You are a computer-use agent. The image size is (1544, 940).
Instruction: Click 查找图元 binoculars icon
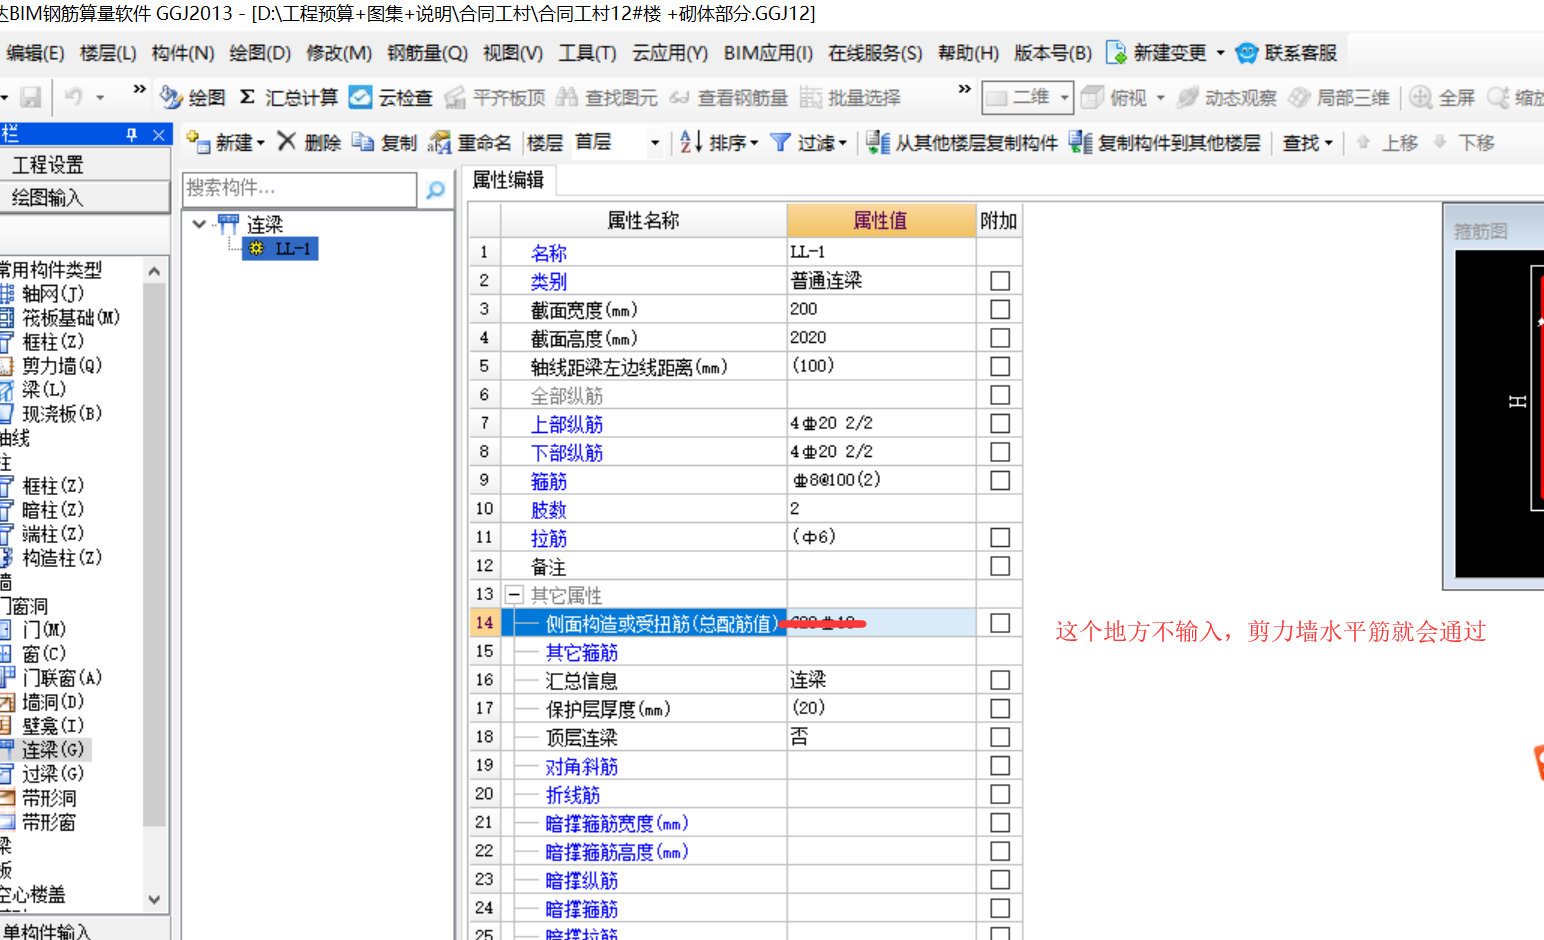point(567,97)
